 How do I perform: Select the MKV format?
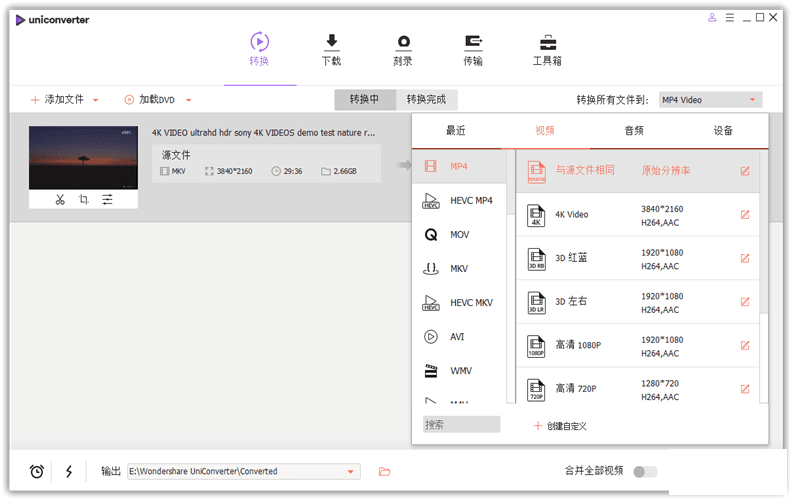(459, 269)
